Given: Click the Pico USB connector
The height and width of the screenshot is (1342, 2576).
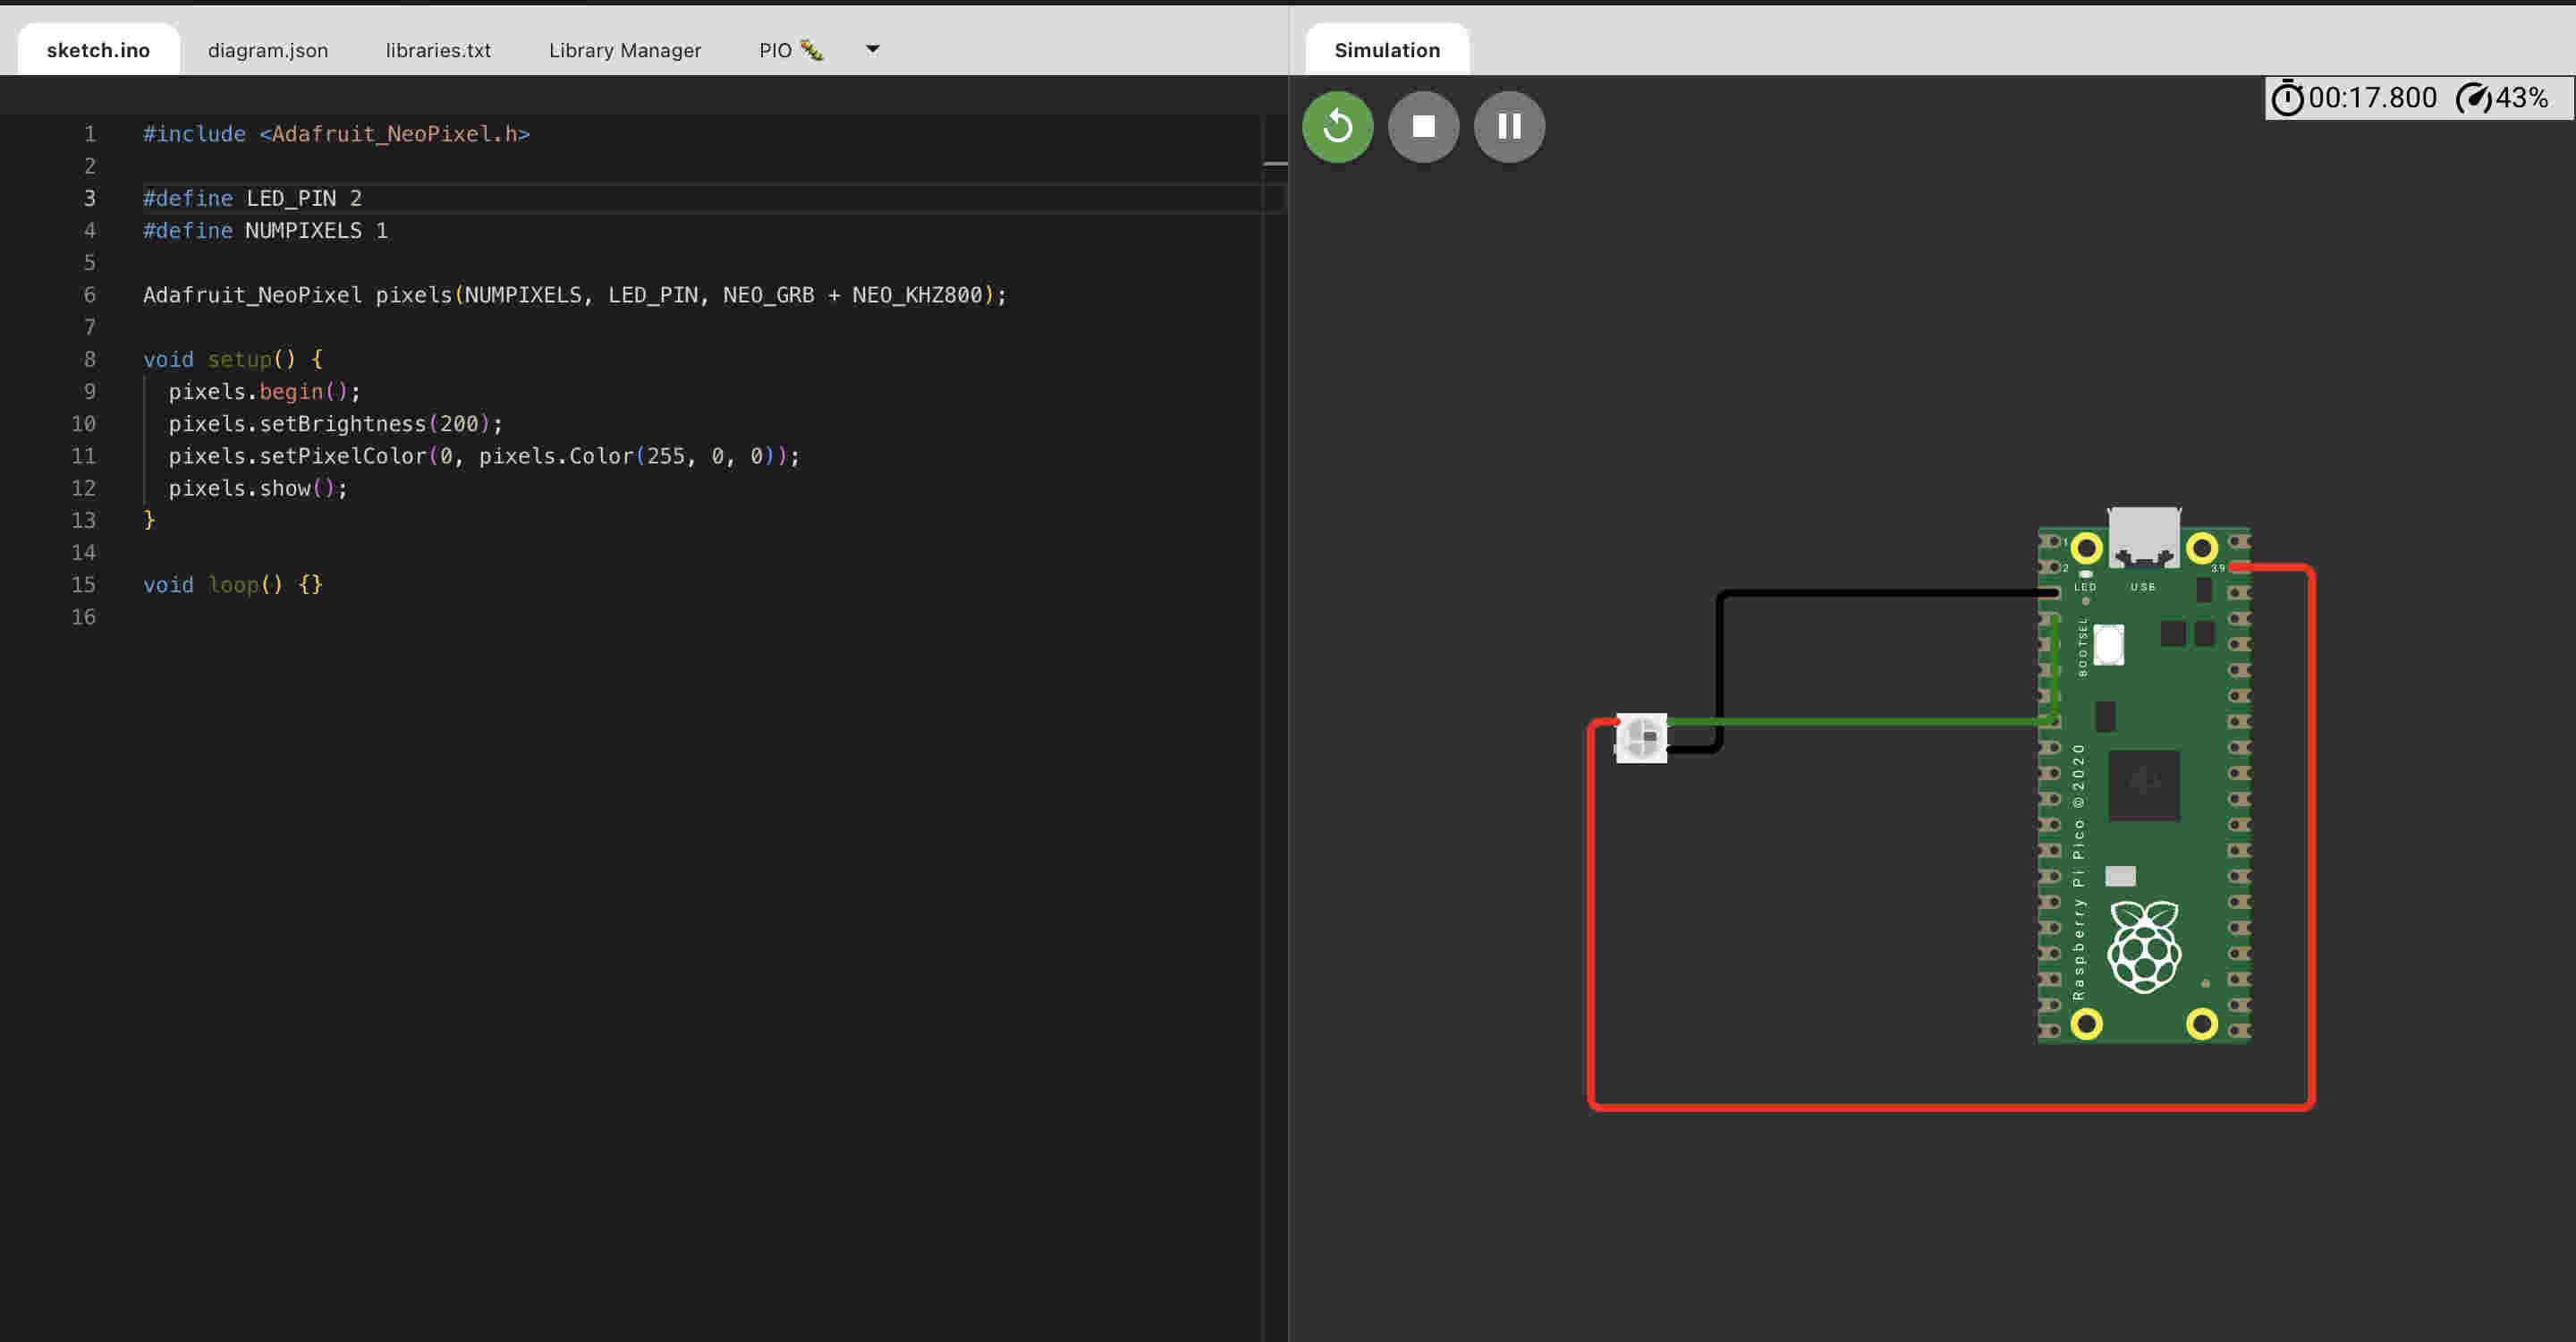Looking at the screenshot, I should pyautogui.click(x=2143, y=536).
